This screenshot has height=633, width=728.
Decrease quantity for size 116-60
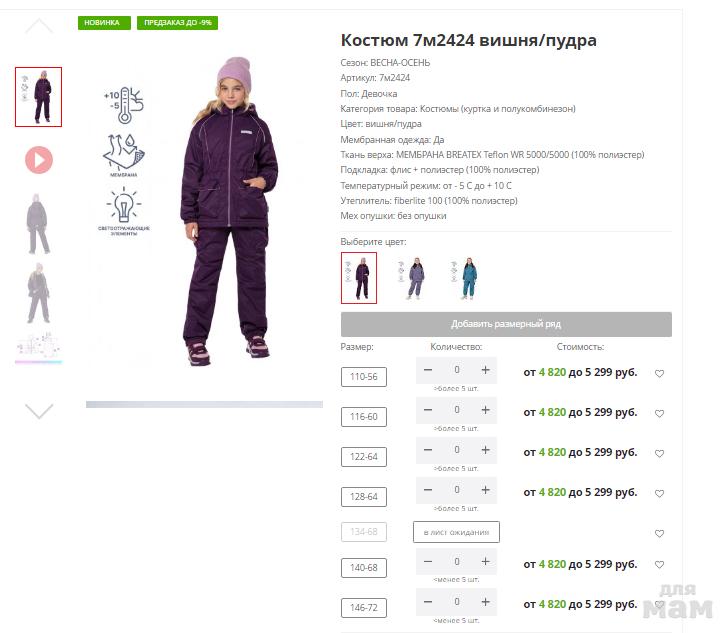(x=428, y=410)
